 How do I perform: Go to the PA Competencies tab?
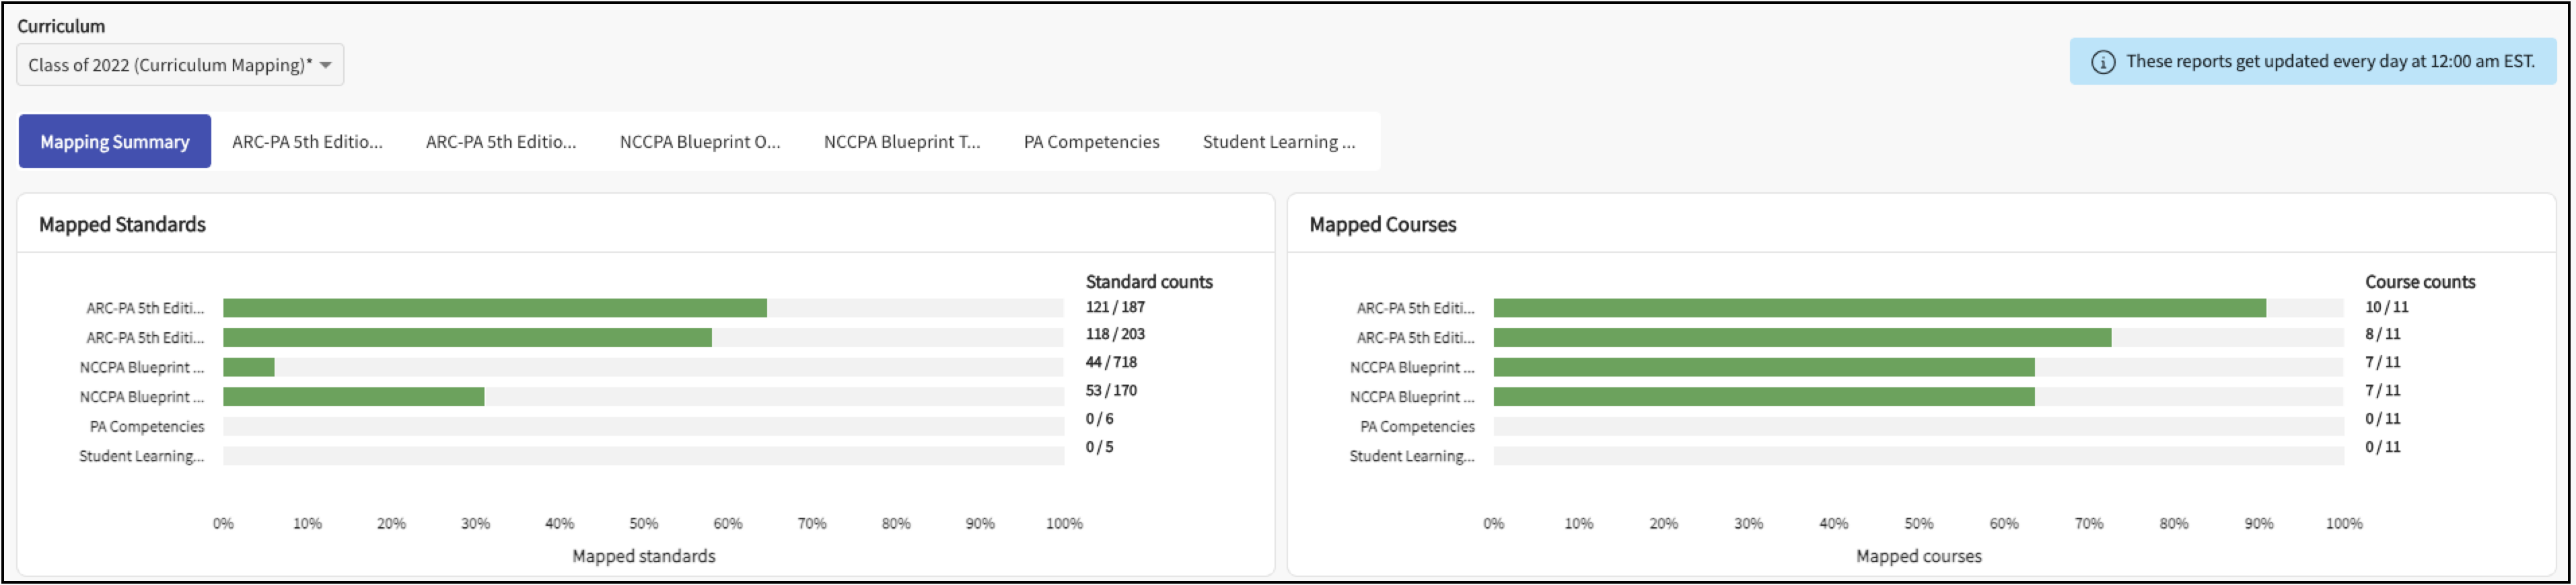pyautogui.click(x=1091, y=142)
